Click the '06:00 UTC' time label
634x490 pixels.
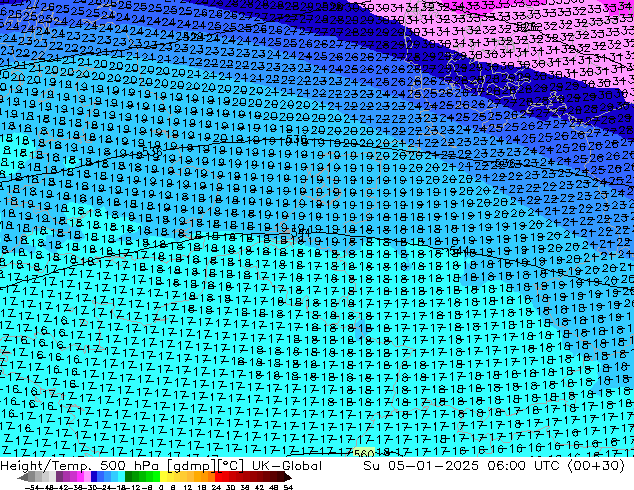click(524, 465)
